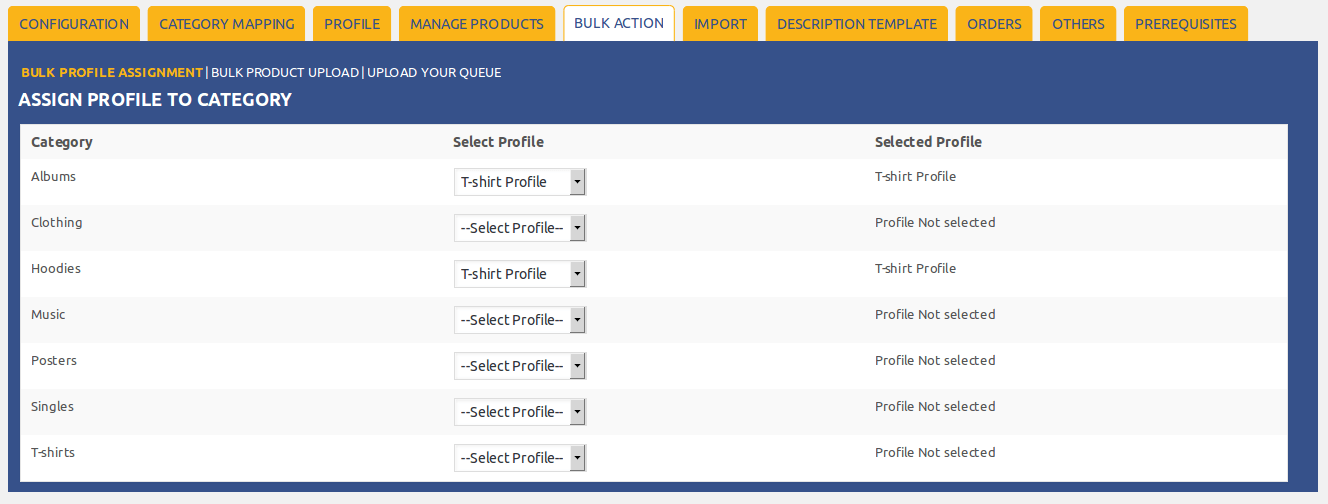This screenshot has width=1328, height=504.
Task: Expand the Singles profile dropdown
Action: [520, 412]
